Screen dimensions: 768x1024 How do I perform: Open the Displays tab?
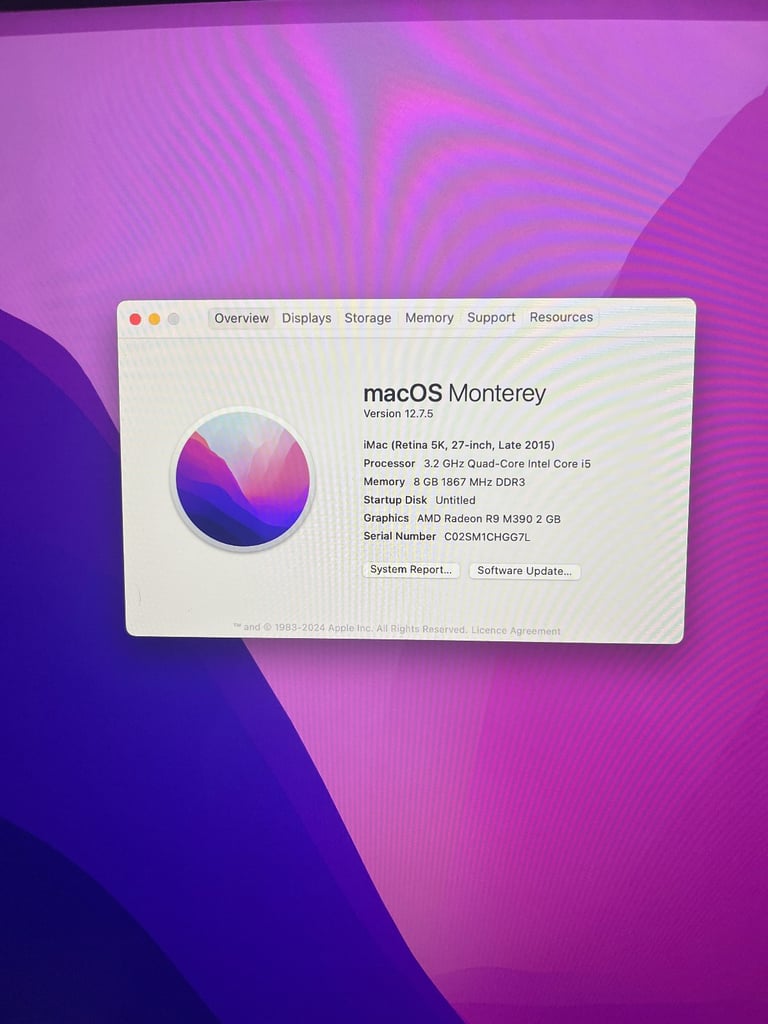tap(306, 318)
